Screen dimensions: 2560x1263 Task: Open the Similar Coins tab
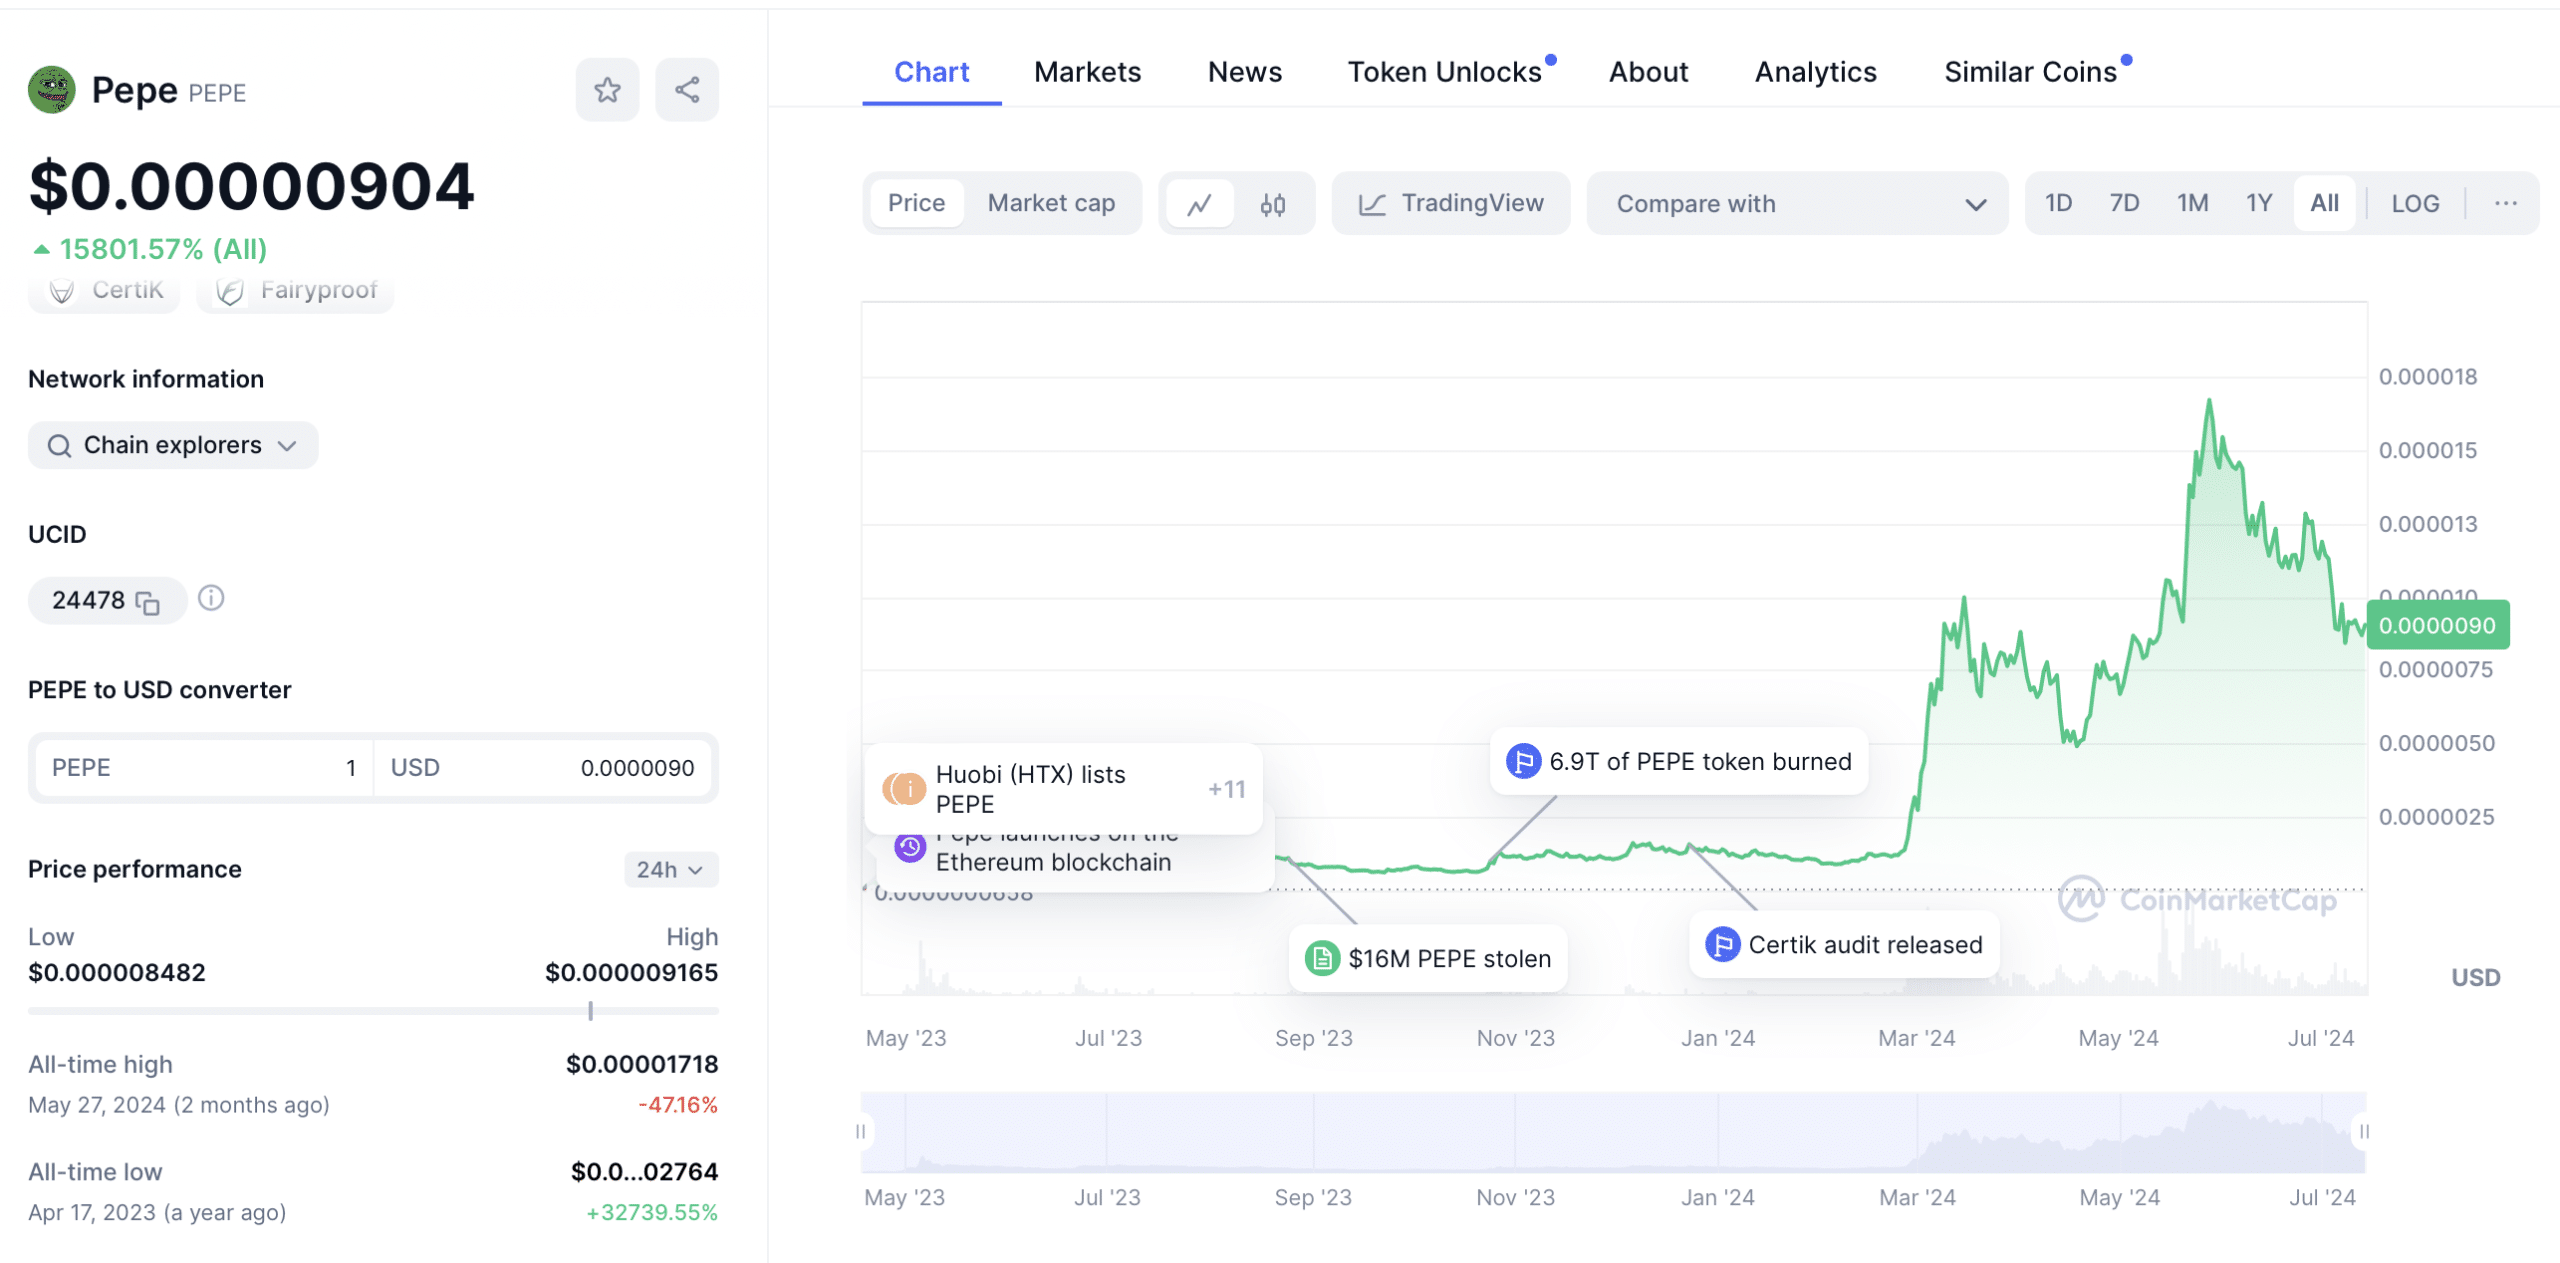pos(2031,72)
